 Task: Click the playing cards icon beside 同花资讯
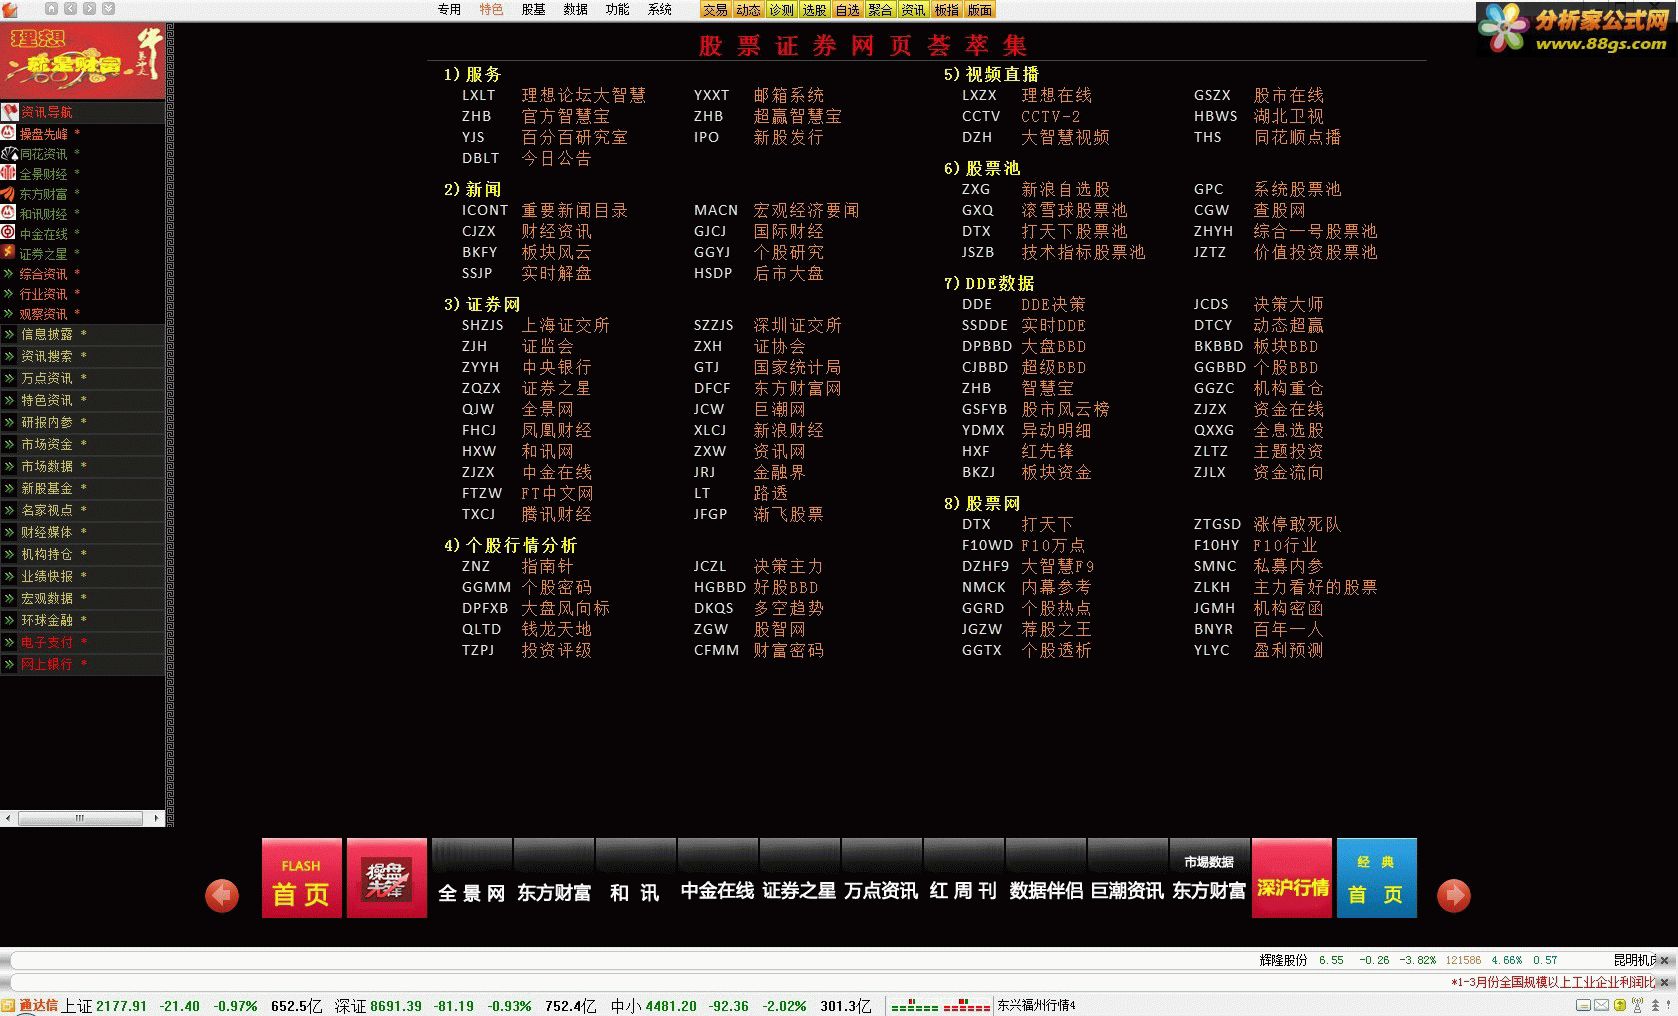click(x=9, y=153)
